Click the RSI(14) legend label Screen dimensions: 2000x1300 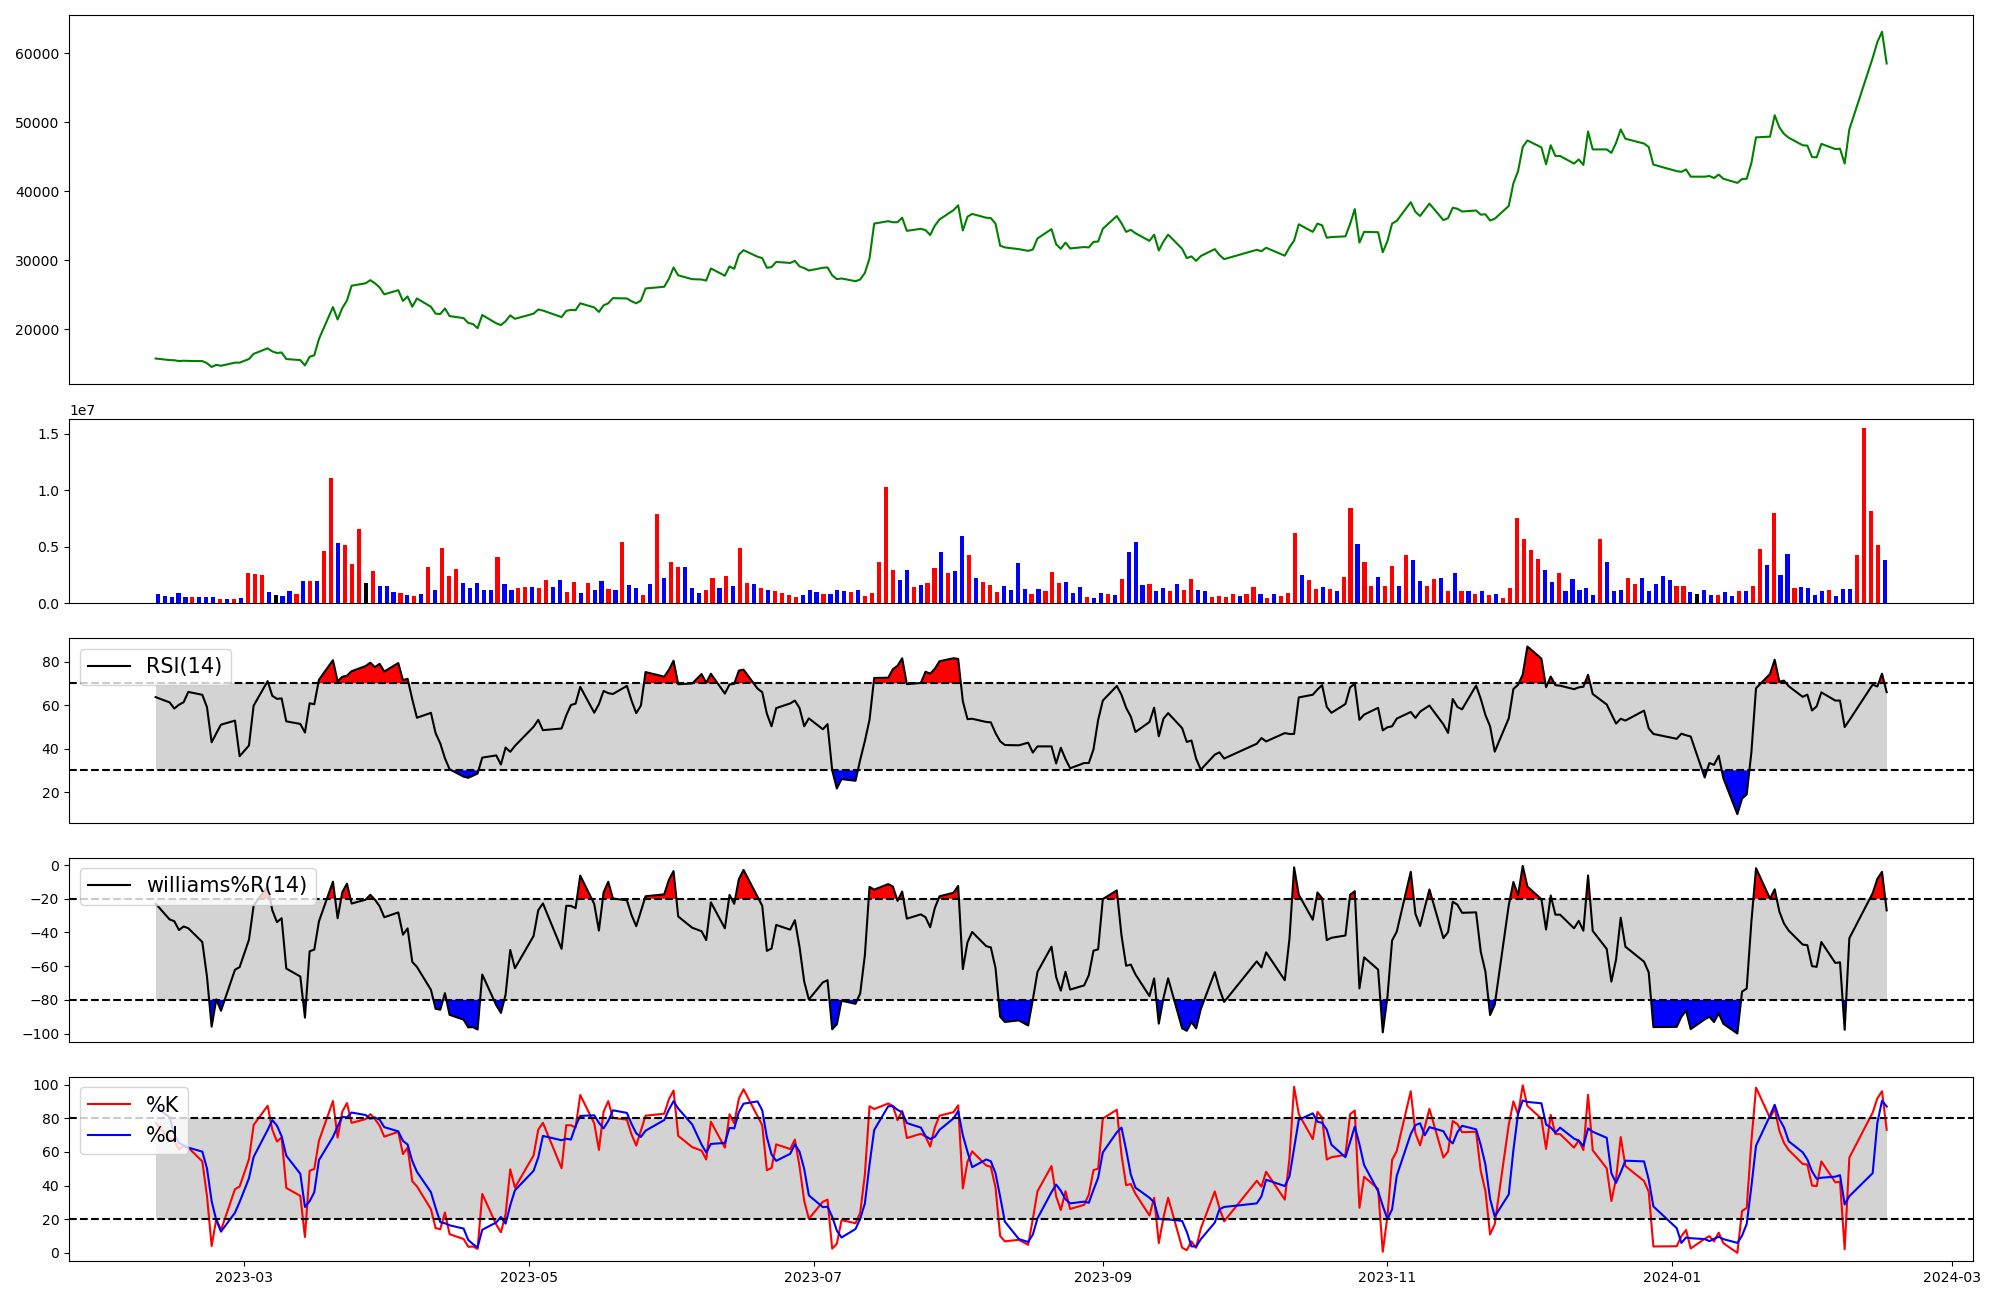tap(184, 666)
